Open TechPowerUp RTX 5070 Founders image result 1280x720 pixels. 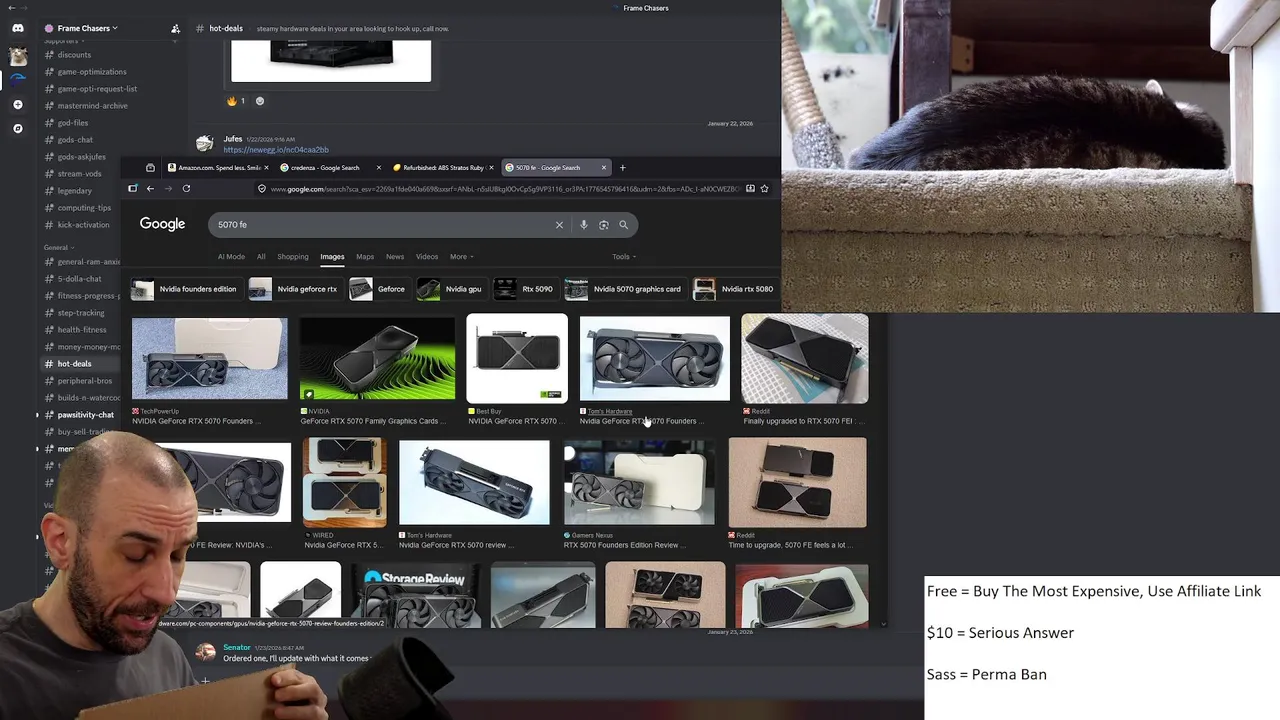(209, 359)
